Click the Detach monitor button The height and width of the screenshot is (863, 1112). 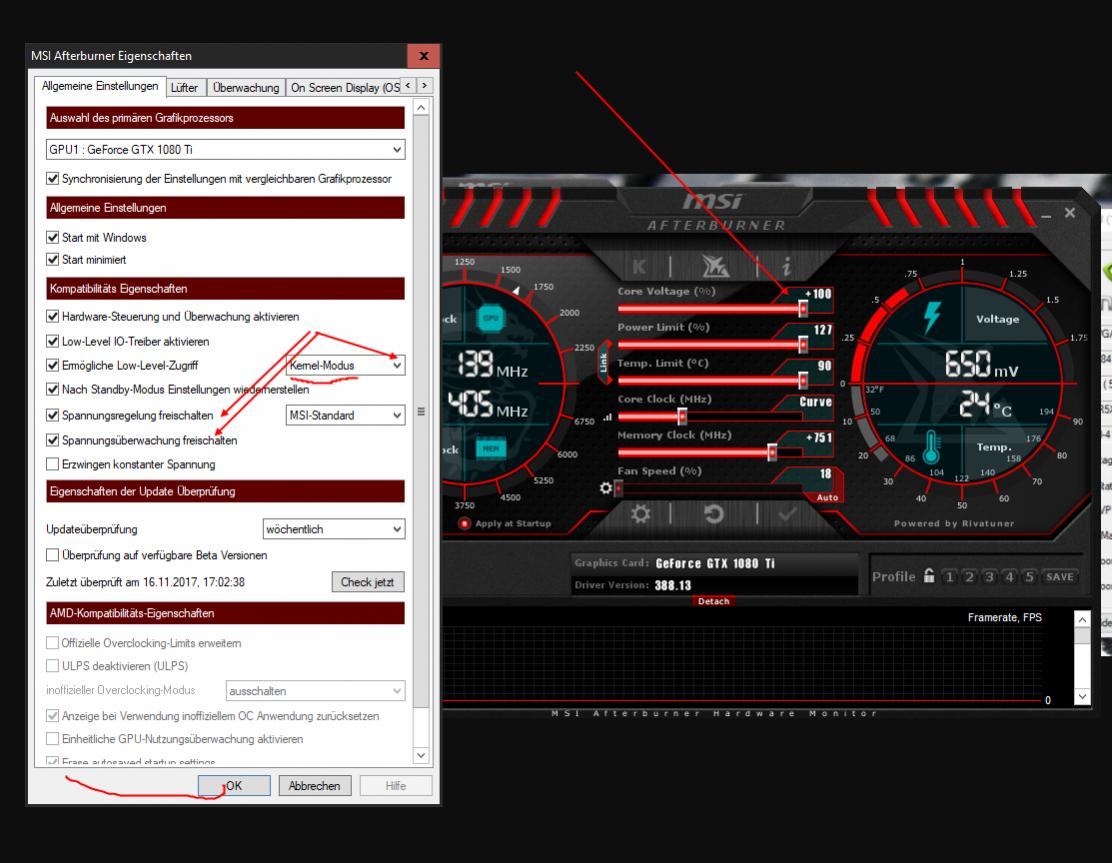(x=713, y=601)
